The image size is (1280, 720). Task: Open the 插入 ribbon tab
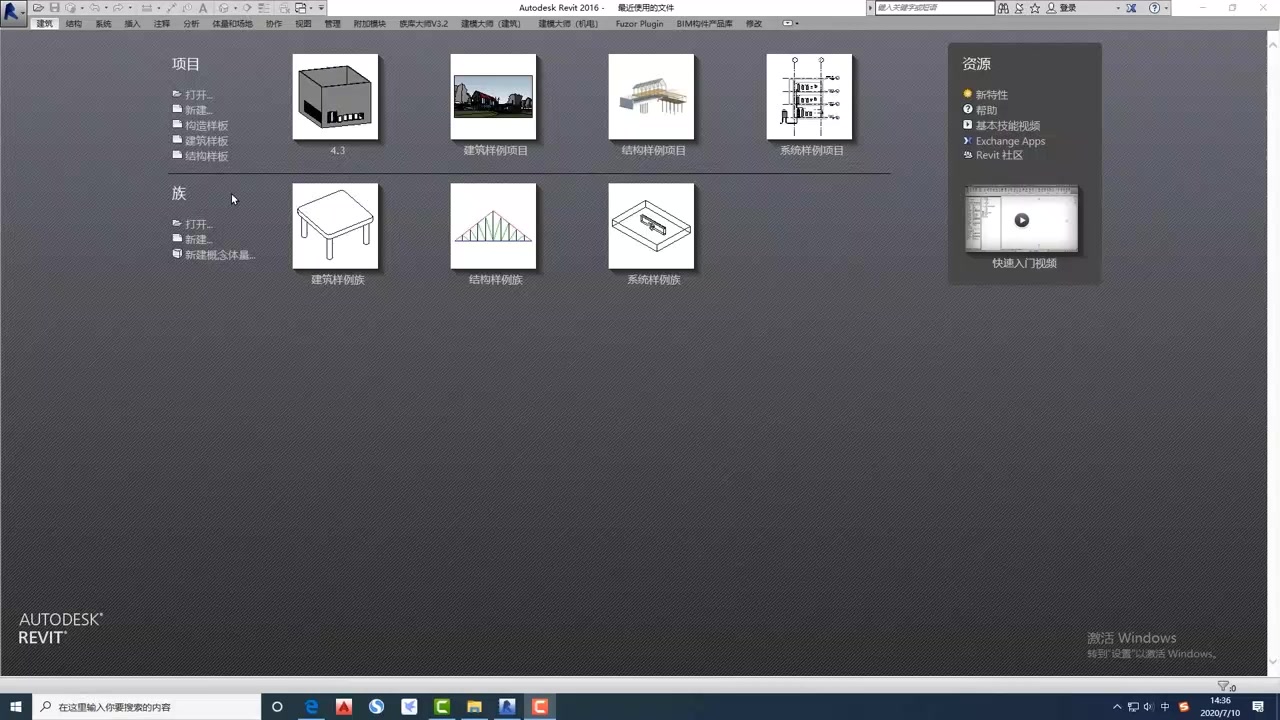(132, 23)
